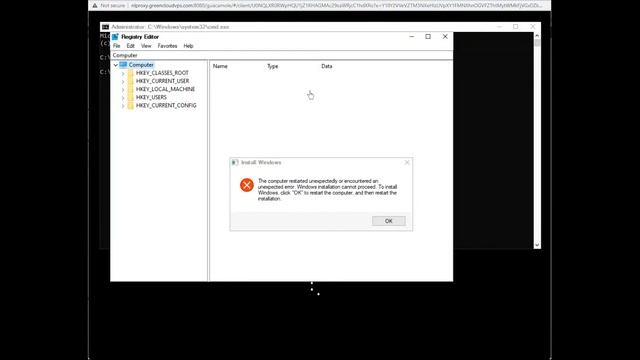Click the HKEY_CLASSES_ROOT folder icon
The height and width of the screenshot is (360, 640).
click(x=131, y=73)
